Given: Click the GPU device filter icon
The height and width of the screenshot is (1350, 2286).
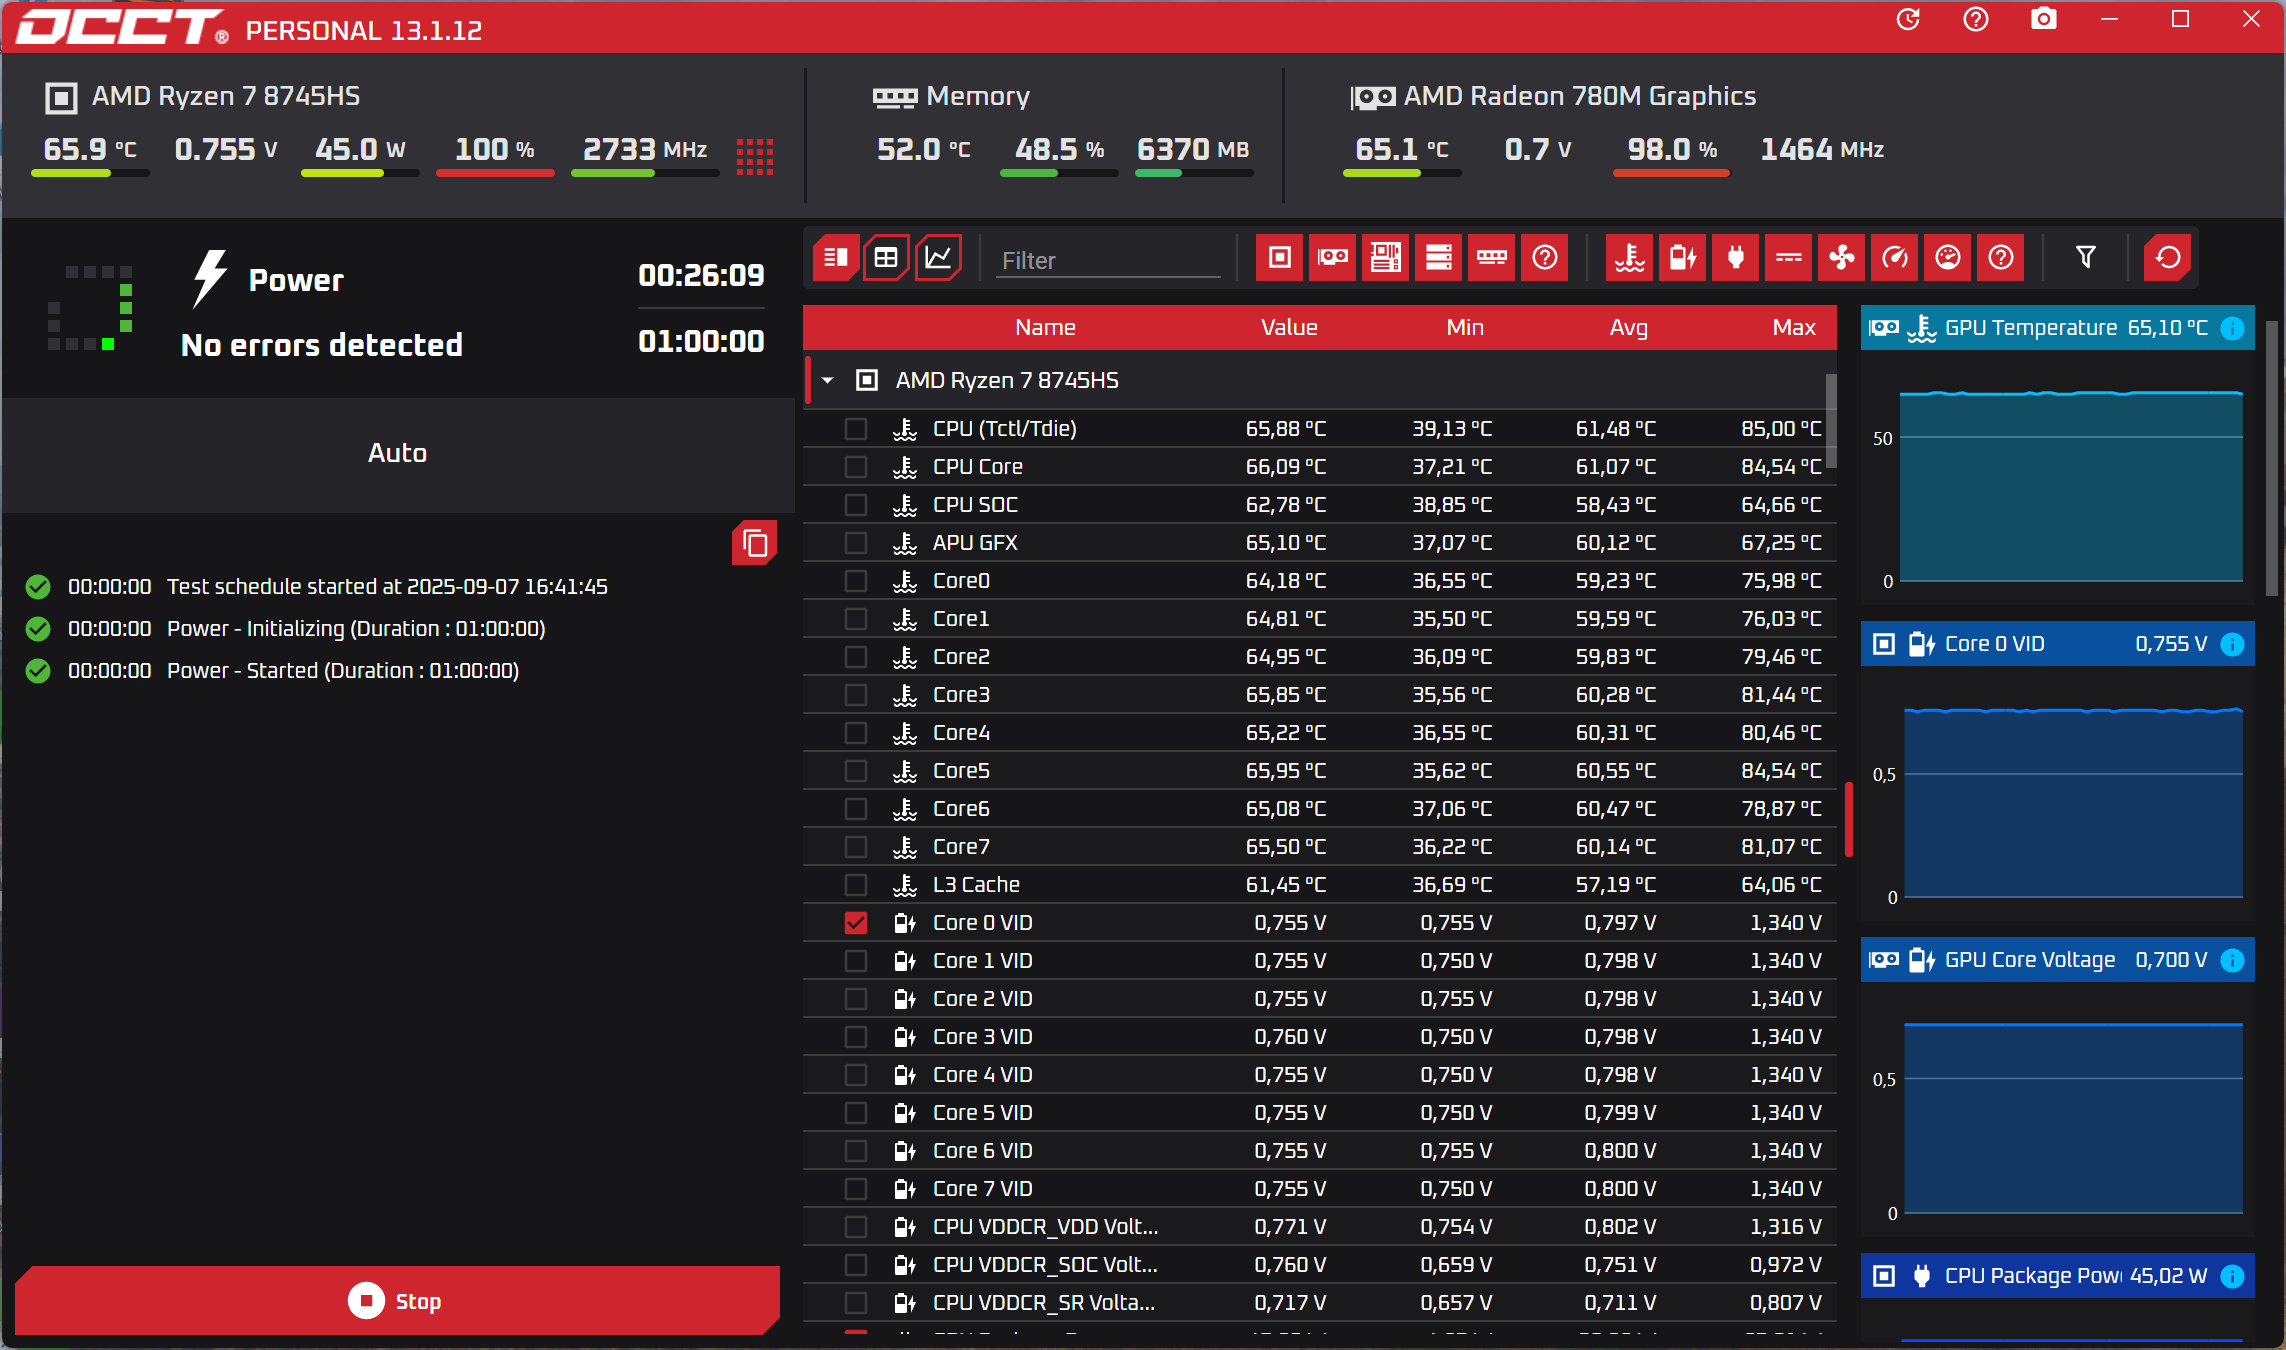Looking at the screenshot, I should [x=1332, y=258].
